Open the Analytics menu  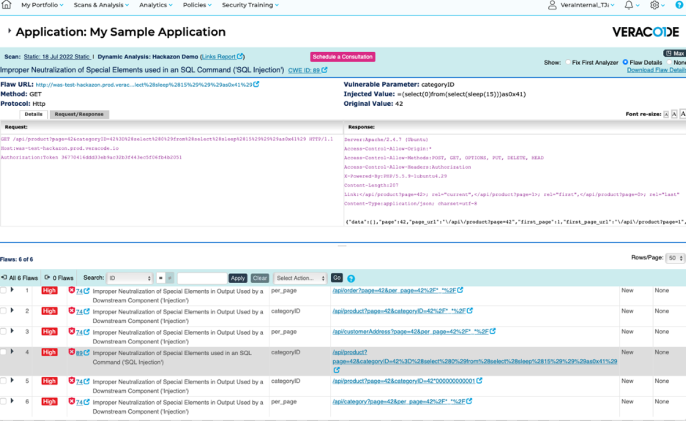point(156,5)
